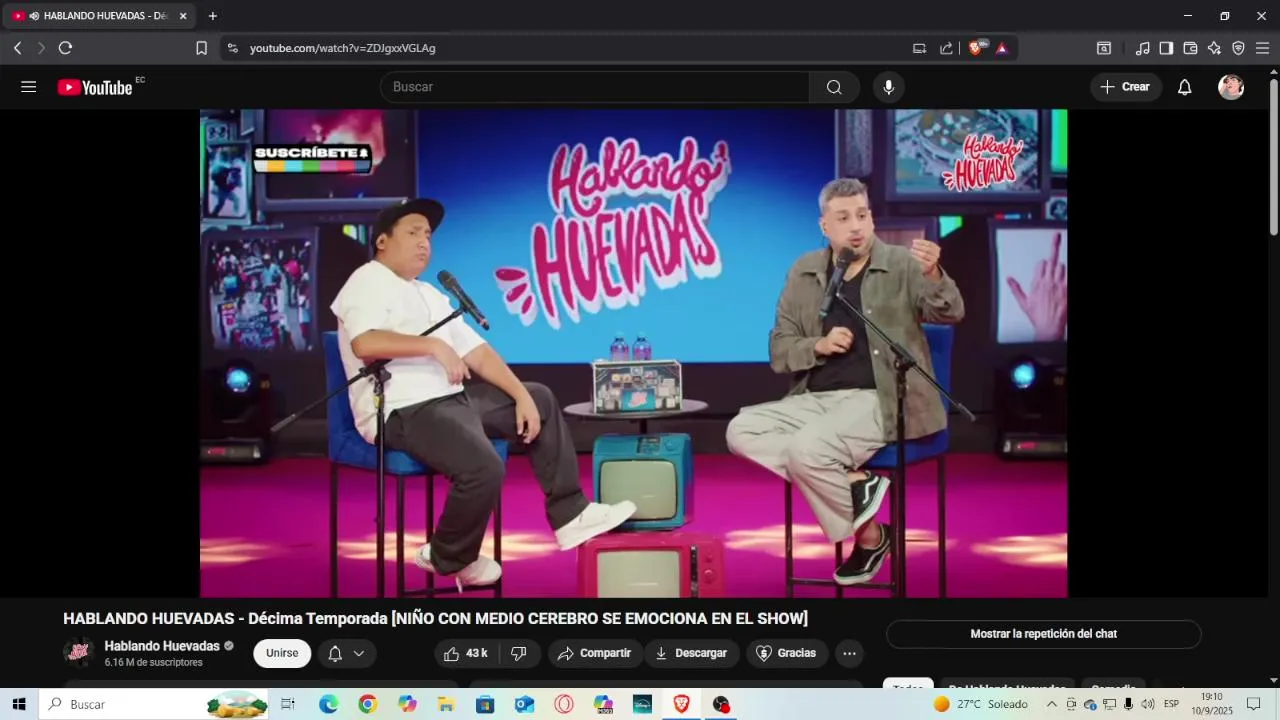Open File Explorer from taskbar
Viewport: 1280px width, 720px height.
coord(446,704)
